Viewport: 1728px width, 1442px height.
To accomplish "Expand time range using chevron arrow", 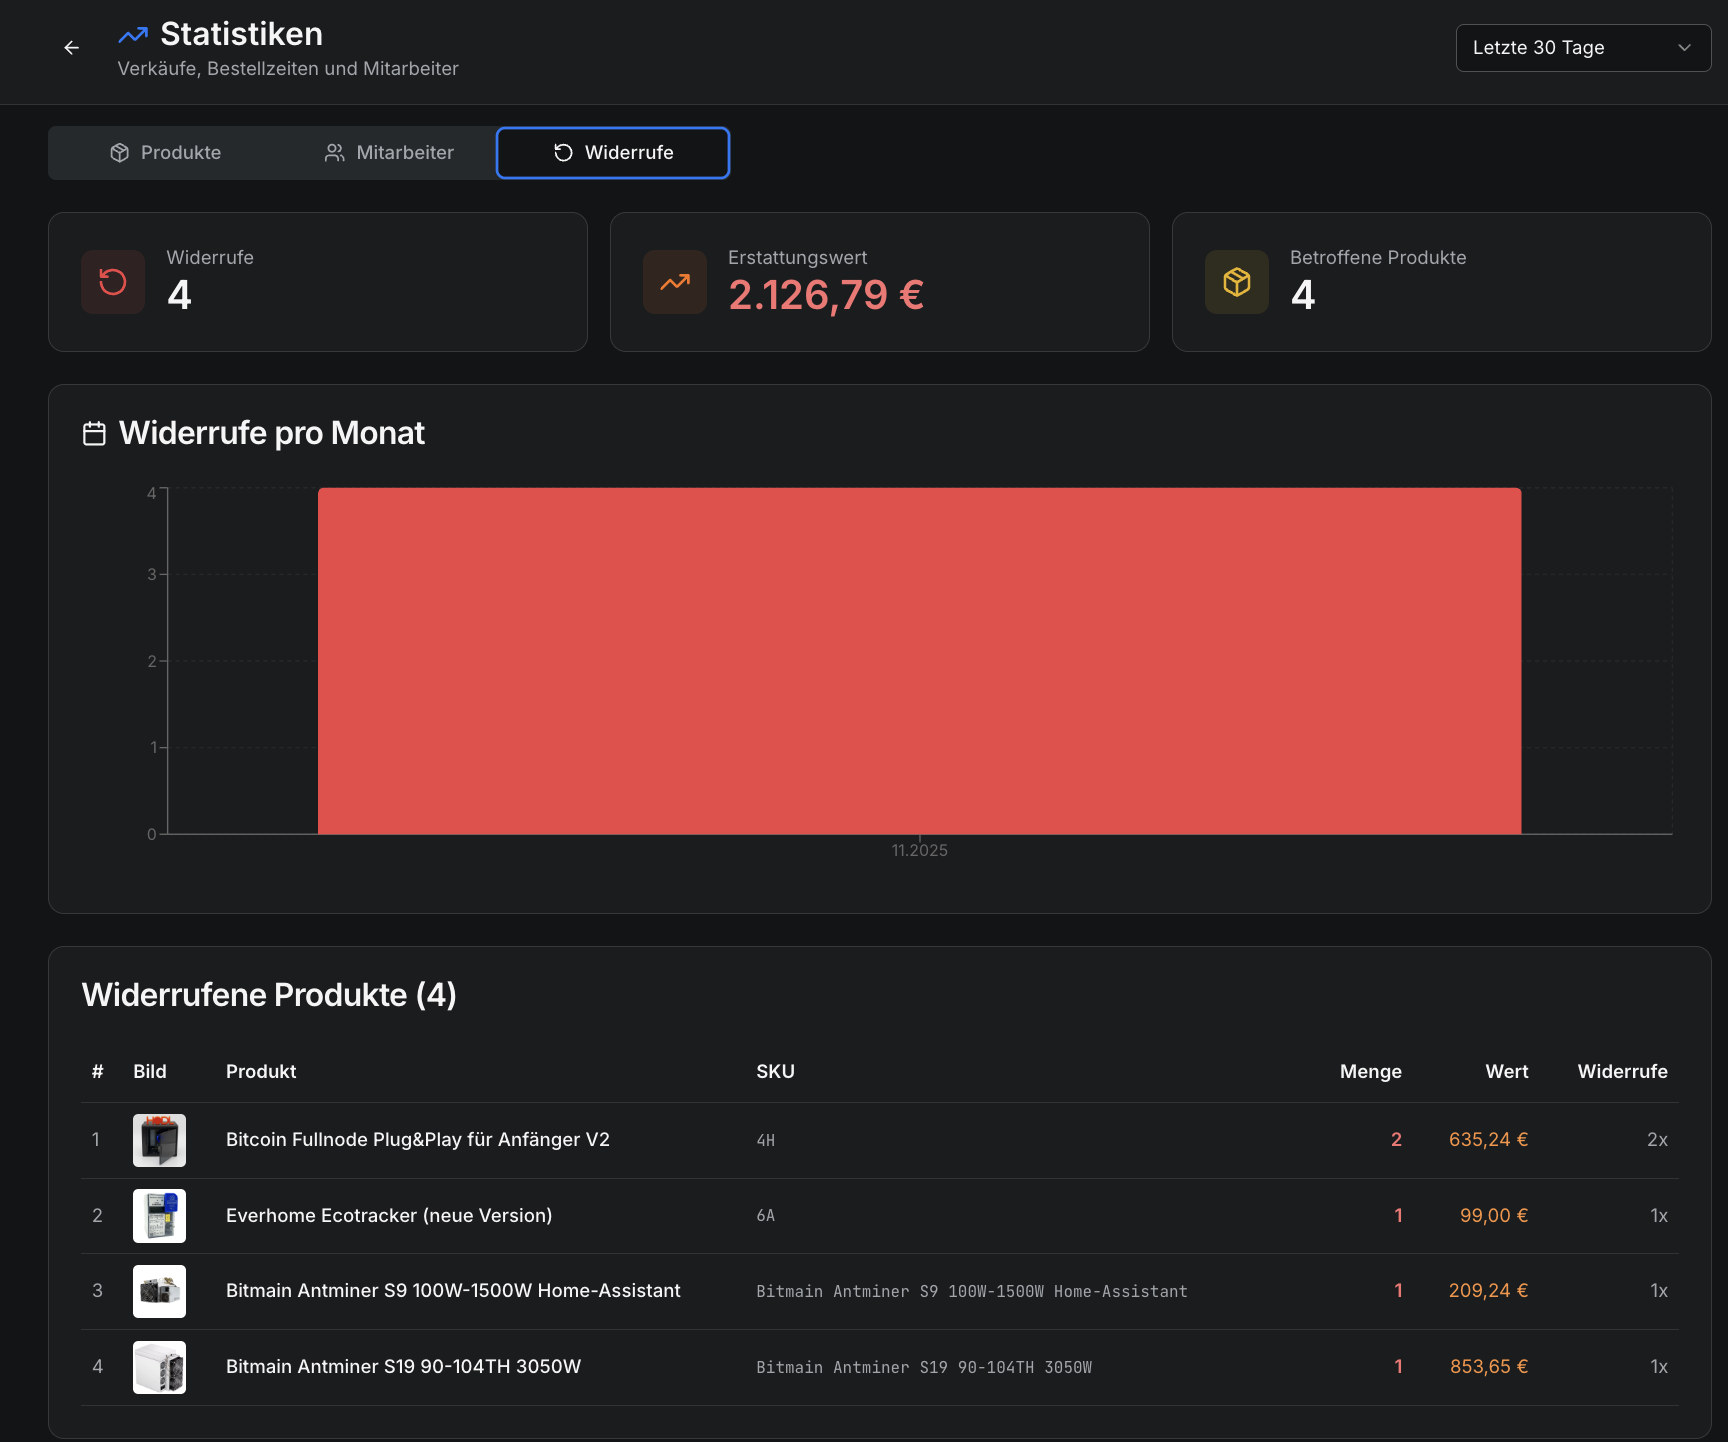I will pyautogui.click(x=1685, y=48).
